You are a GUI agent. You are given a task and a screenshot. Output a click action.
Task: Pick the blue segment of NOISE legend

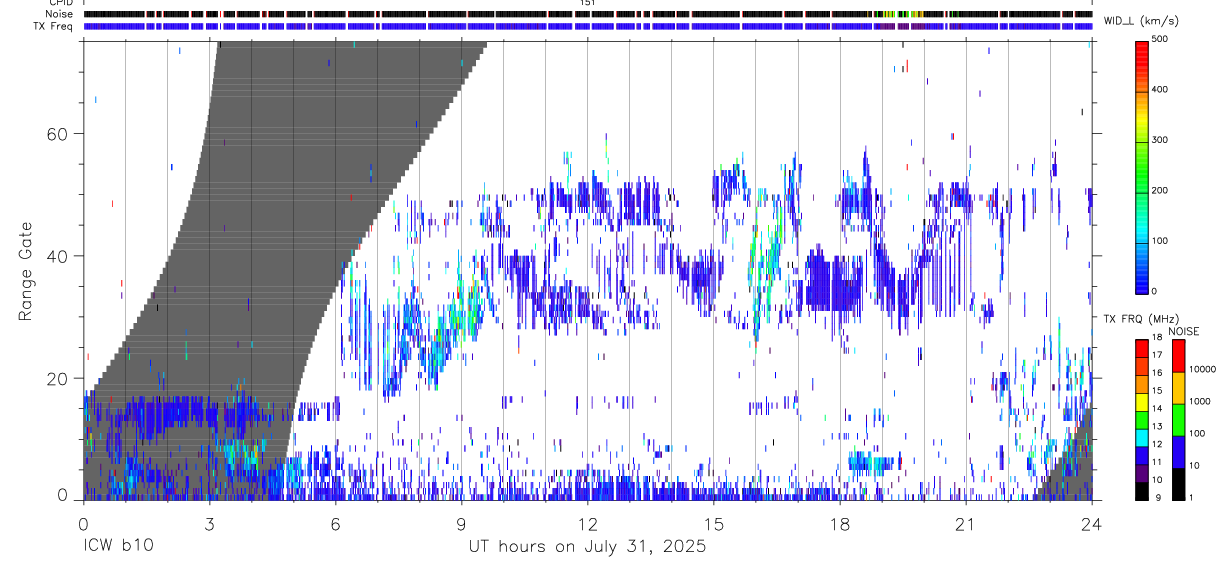click(1178, 452)
